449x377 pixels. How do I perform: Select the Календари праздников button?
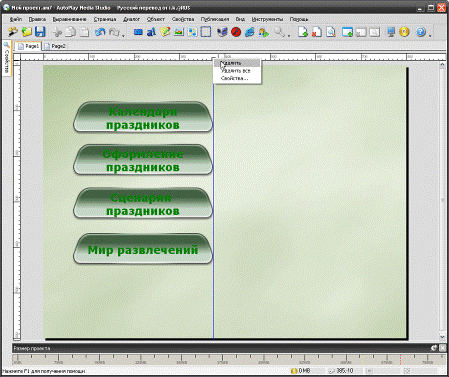143,118
